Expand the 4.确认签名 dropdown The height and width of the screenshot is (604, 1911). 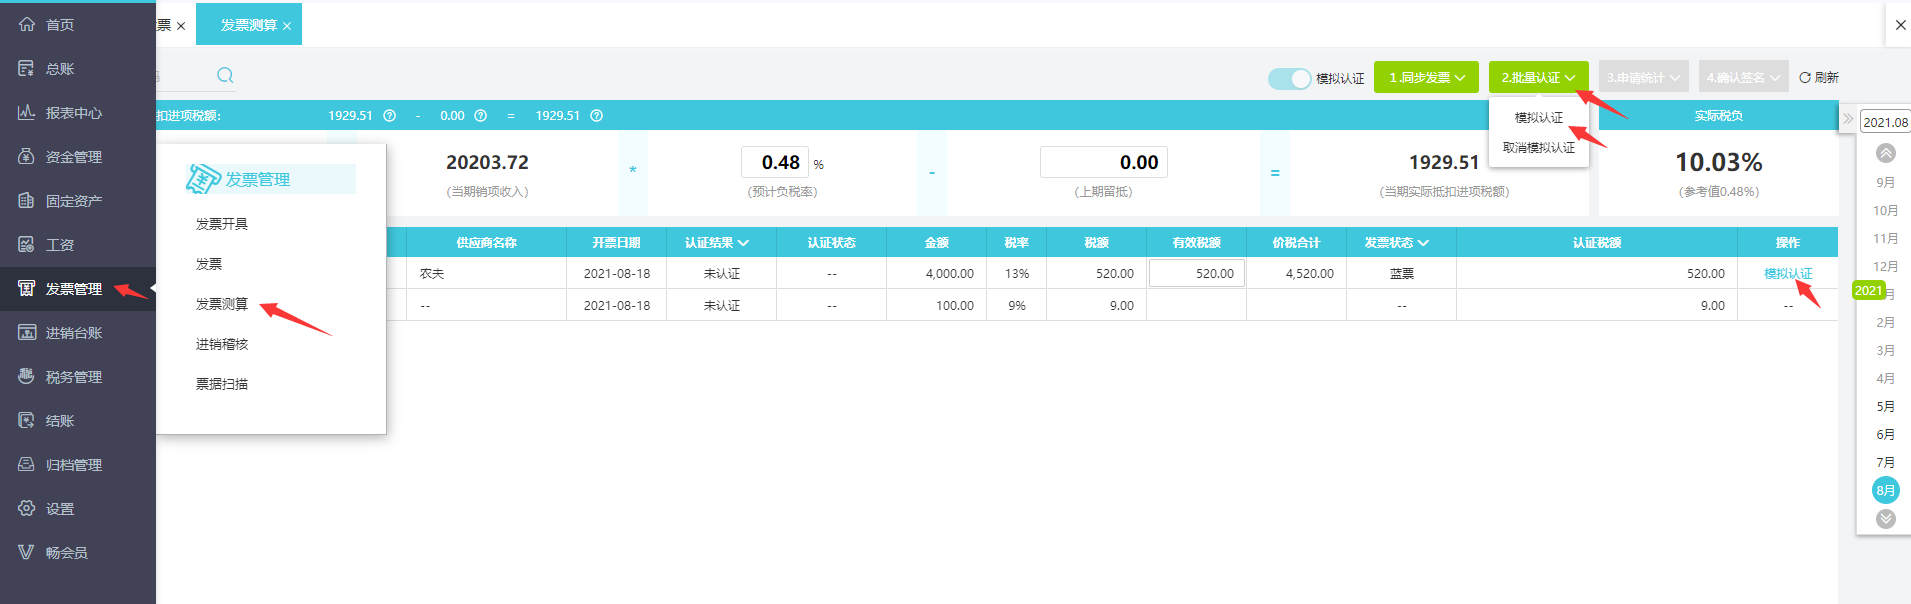click(1744, 77)
